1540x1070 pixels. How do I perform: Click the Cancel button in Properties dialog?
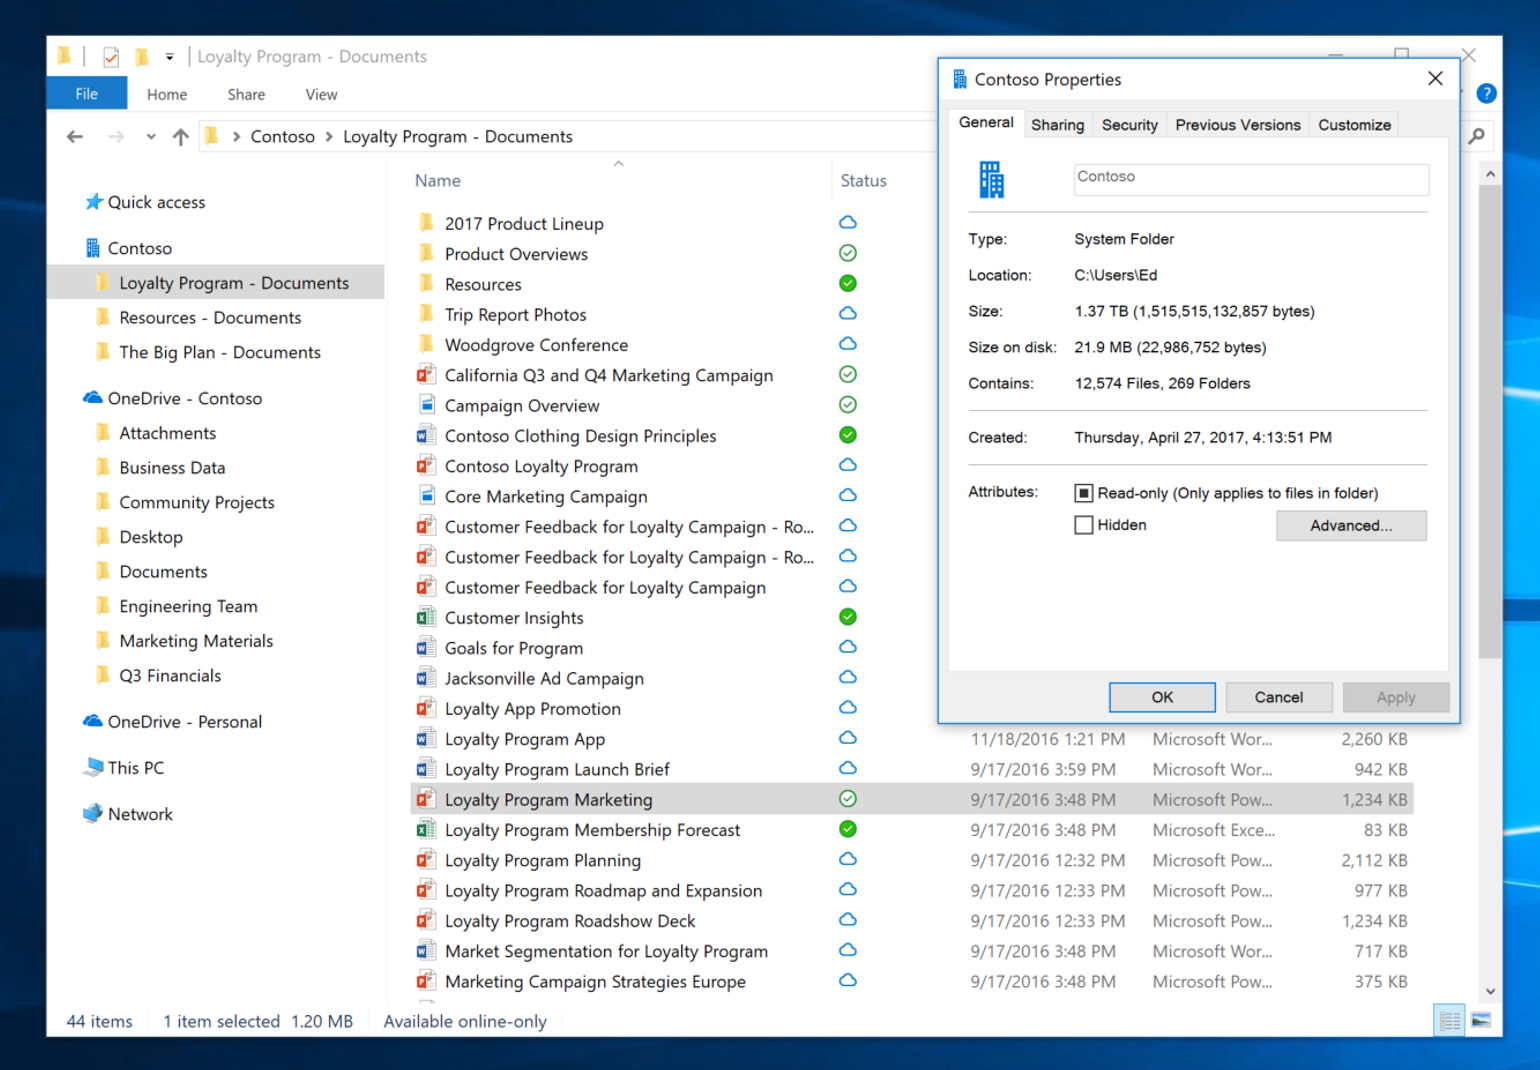[x=1279, y=697]
